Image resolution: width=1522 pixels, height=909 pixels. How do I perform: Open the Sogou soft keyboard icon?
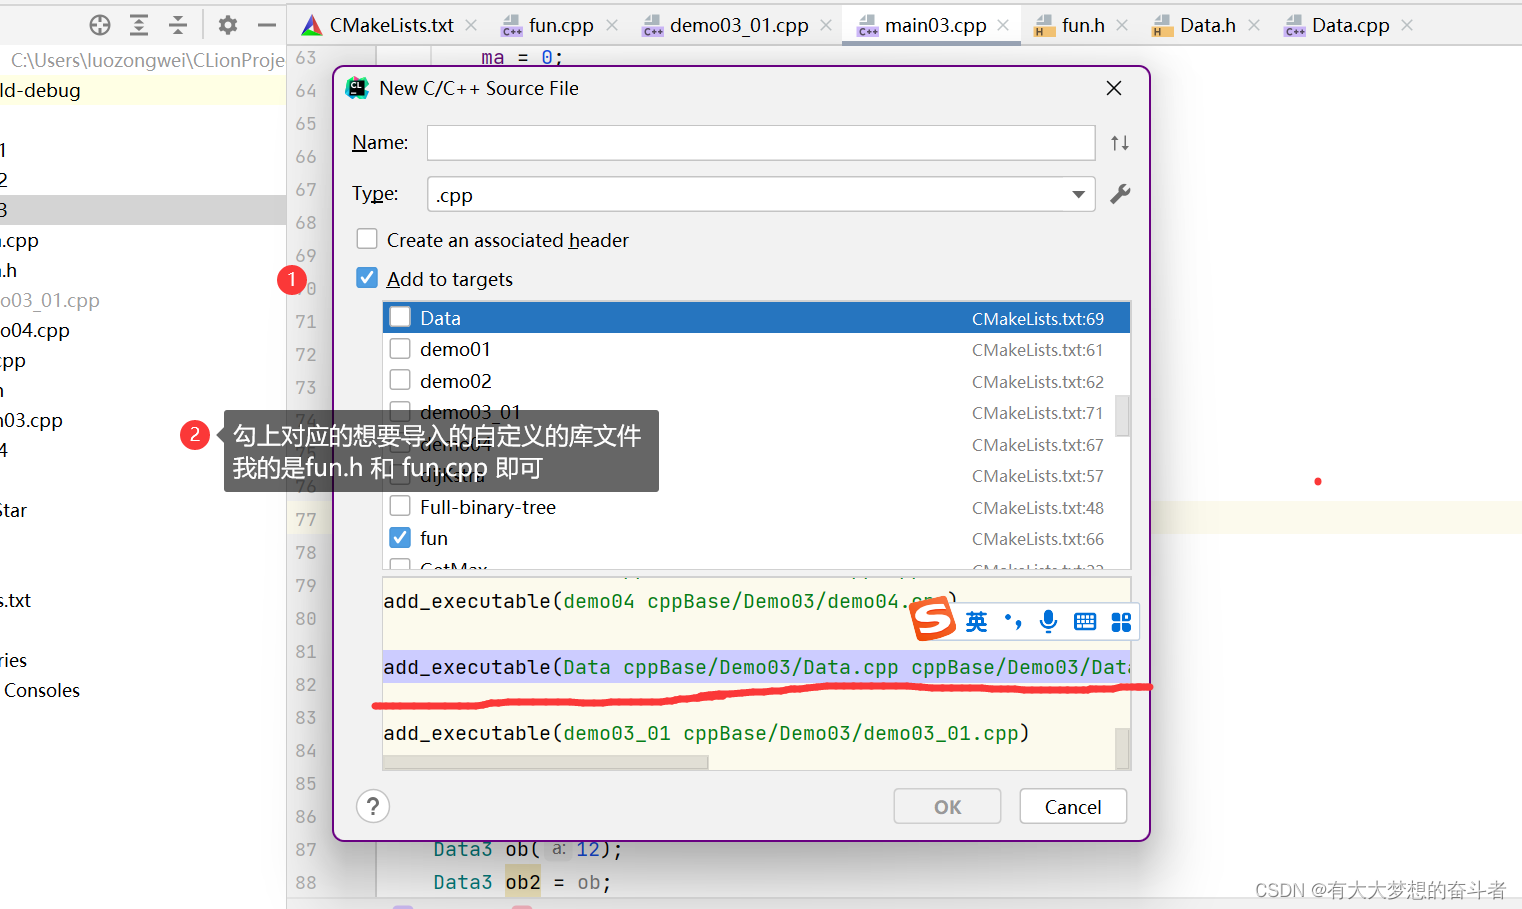coord(1085,622)
